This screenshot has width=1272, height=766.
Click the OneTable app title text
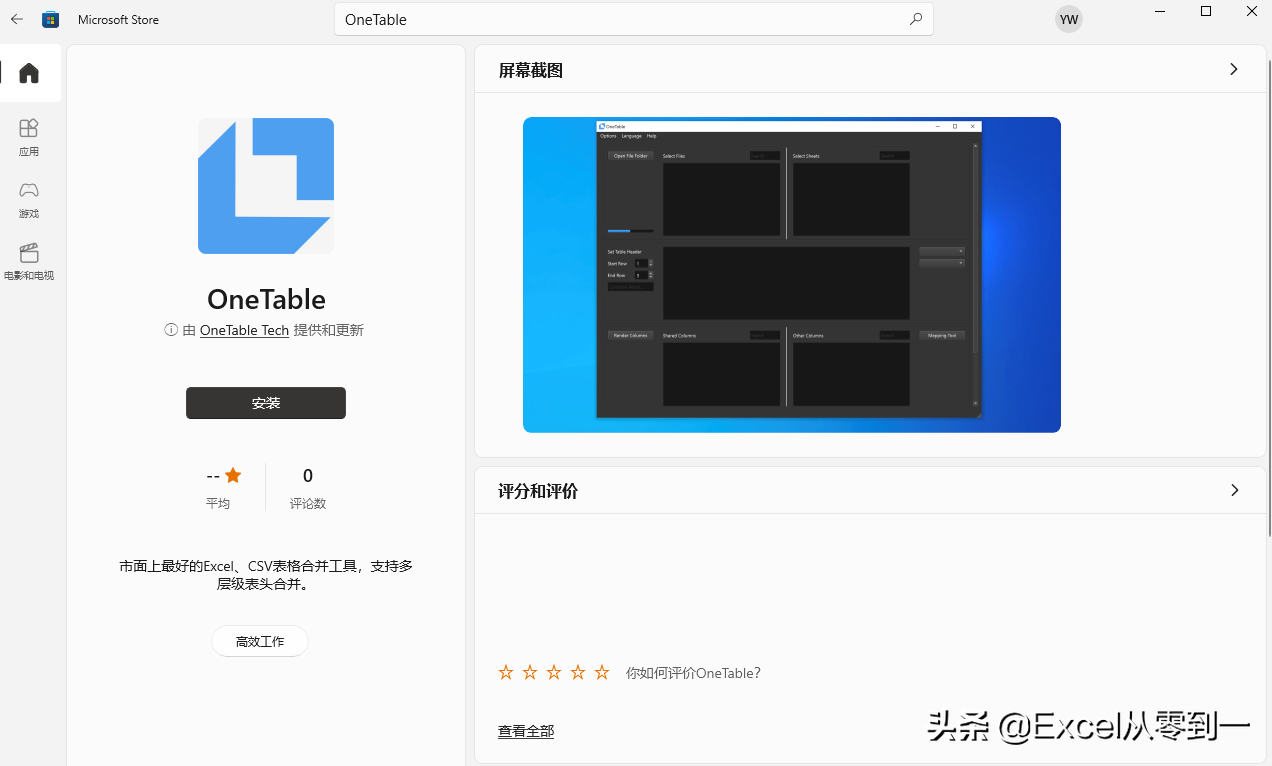pos(266,299)
